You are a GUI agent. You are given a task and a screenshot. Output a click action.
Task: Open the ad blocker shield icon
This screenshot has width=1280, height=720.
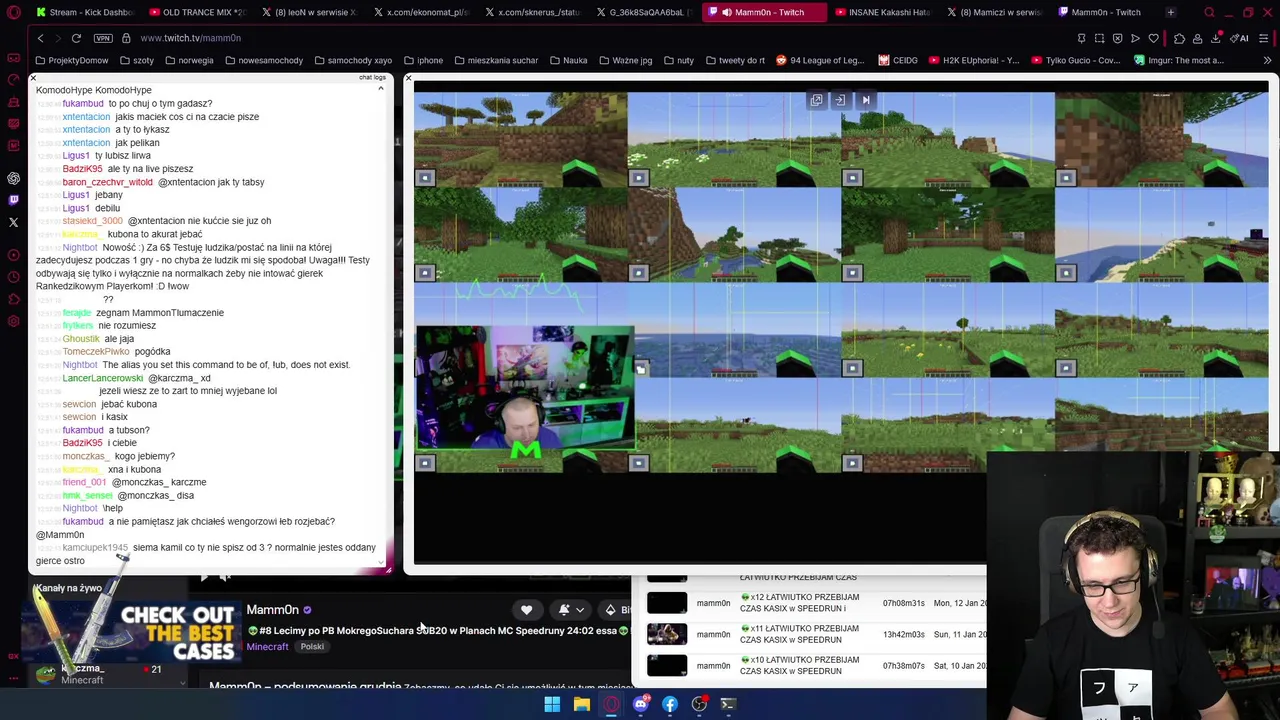click(1117, 38)
